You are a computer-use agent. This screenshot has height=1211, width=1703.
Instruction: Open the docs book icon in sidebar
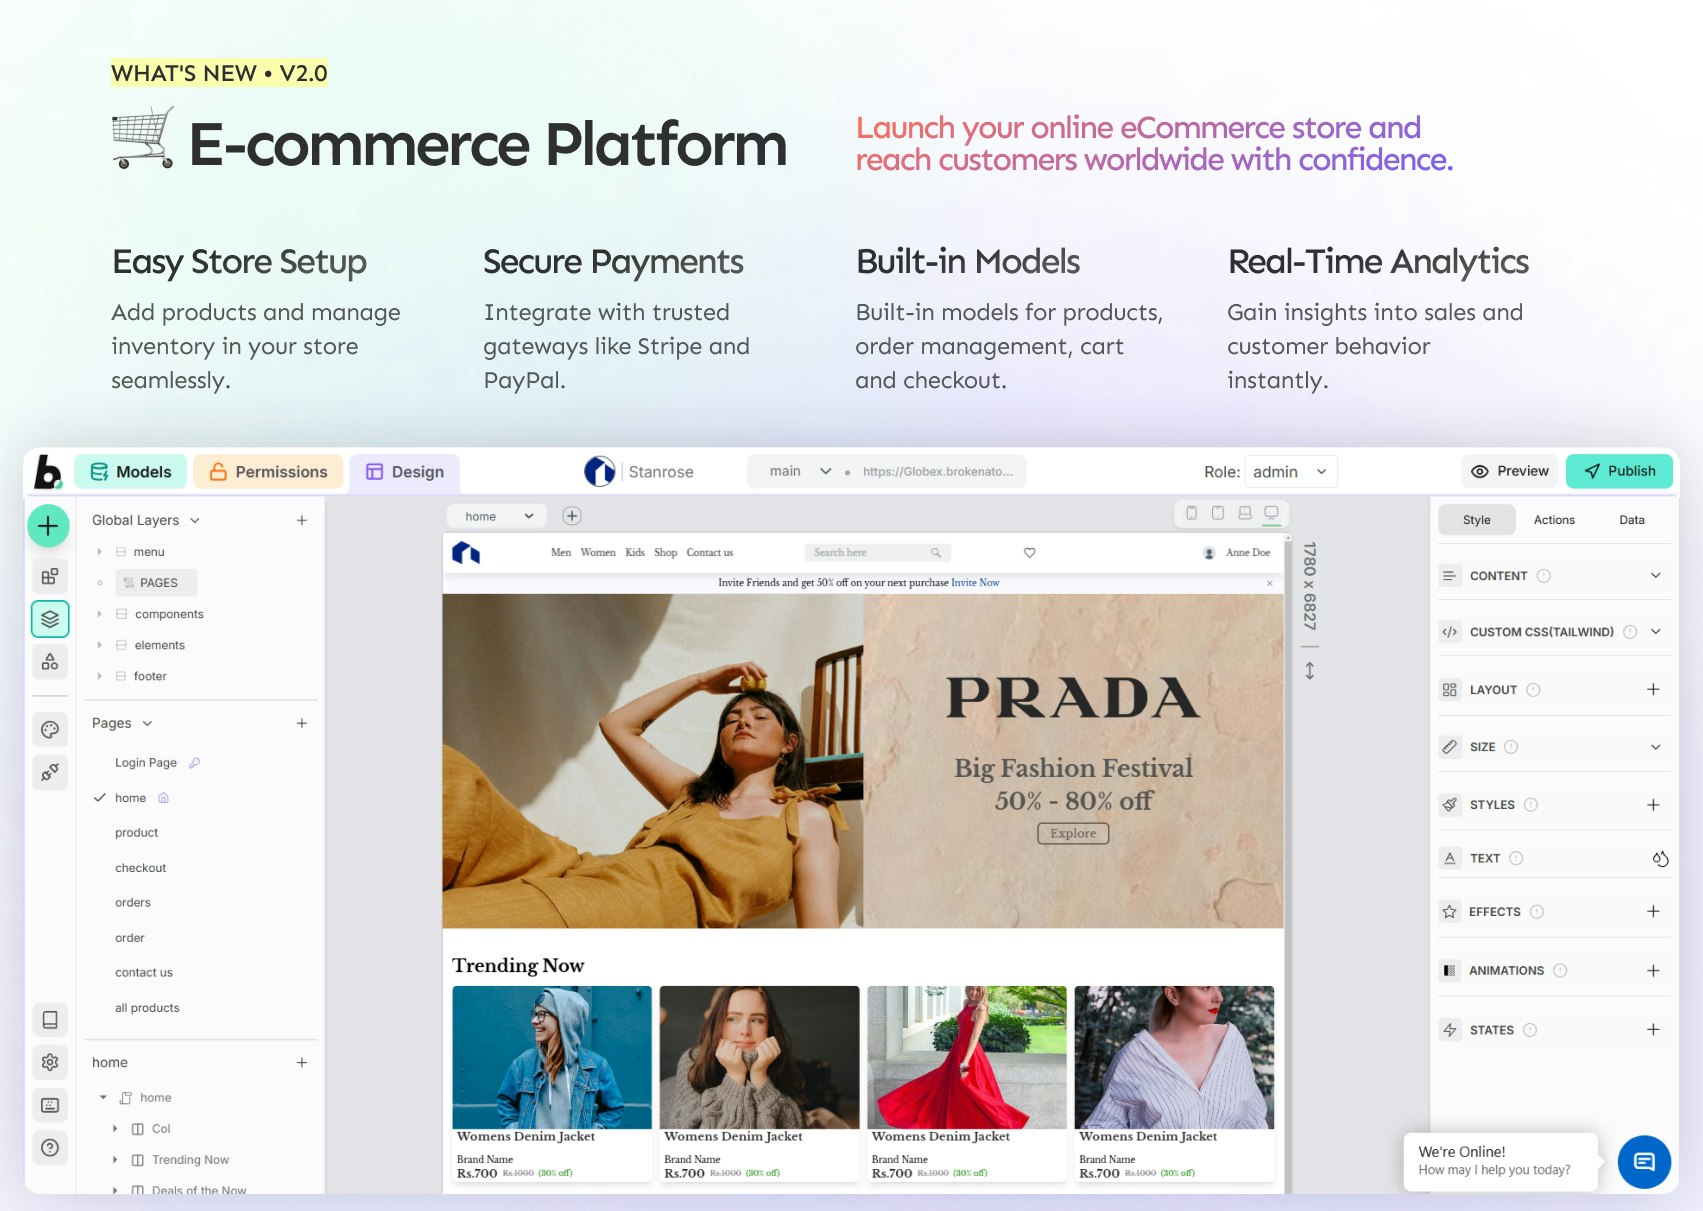[x=50, y=1019]
